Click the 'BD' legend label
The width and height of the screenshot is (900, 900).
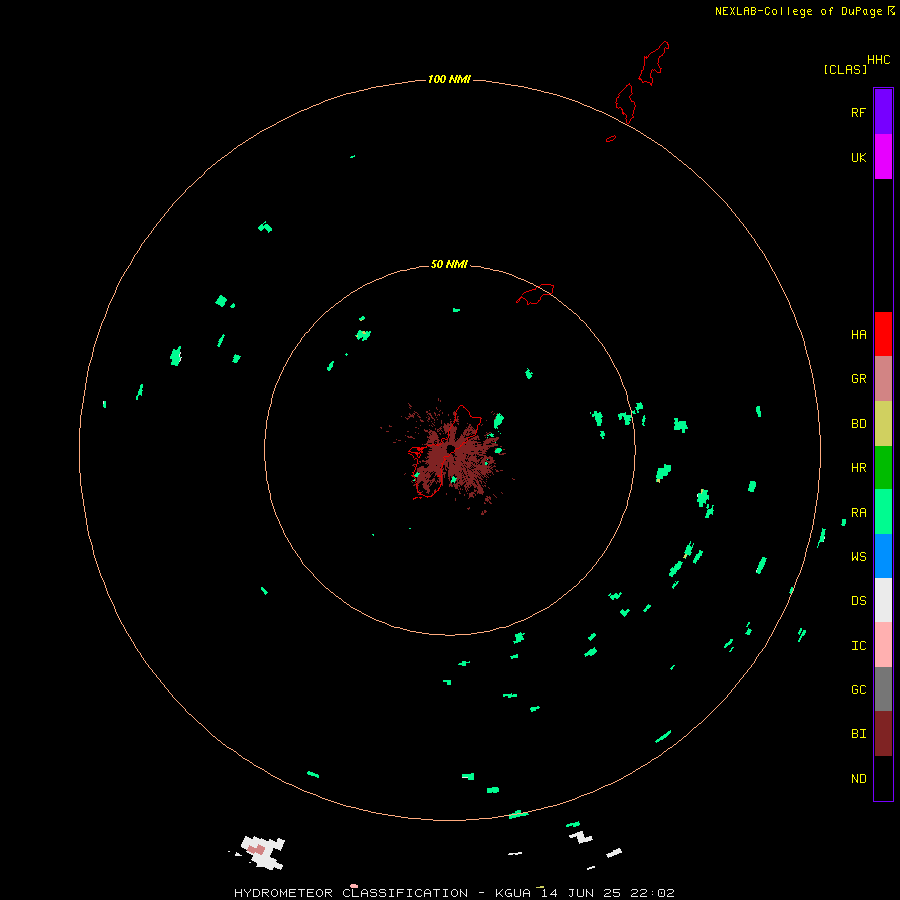coord(858,424)
